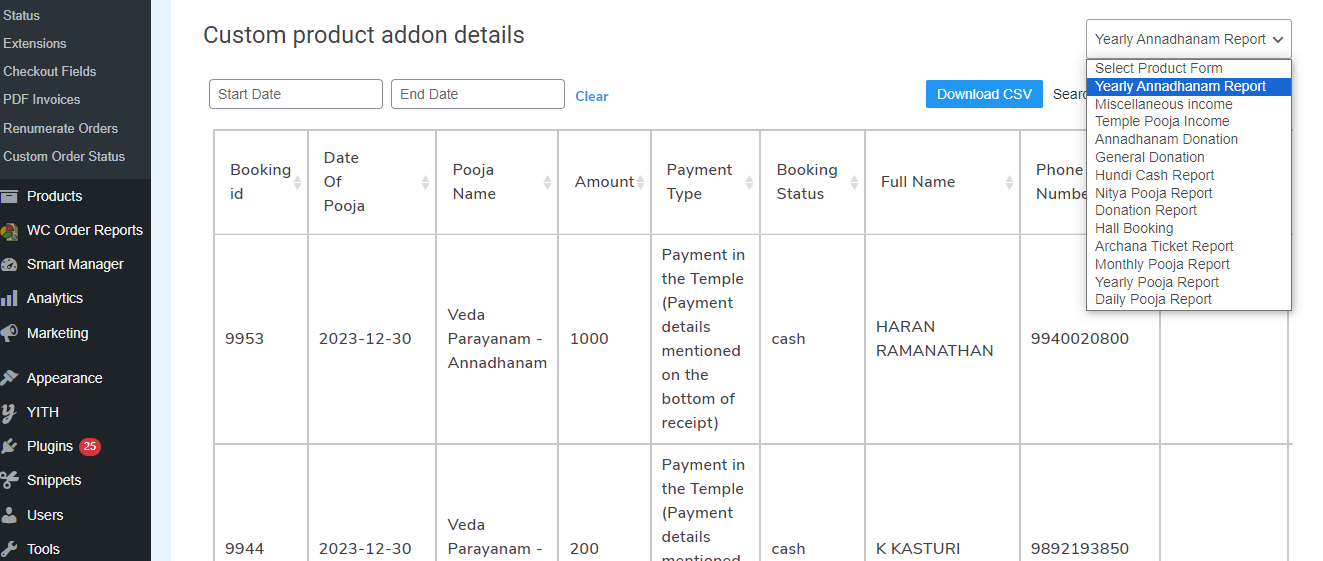Open PDF Invoices submenu item
Viewport: 1323px width, 561px height.
coord(42,99)
